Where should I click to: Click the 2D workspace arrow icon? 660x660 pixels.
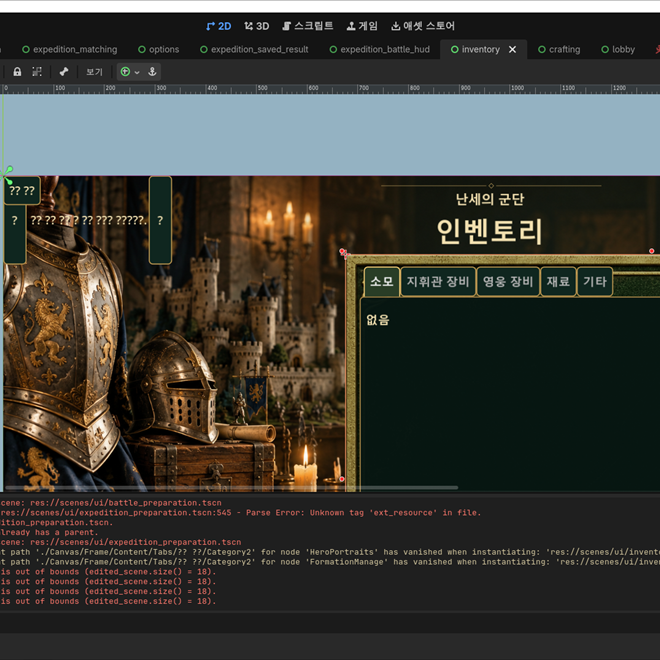(x=210, y=26)
